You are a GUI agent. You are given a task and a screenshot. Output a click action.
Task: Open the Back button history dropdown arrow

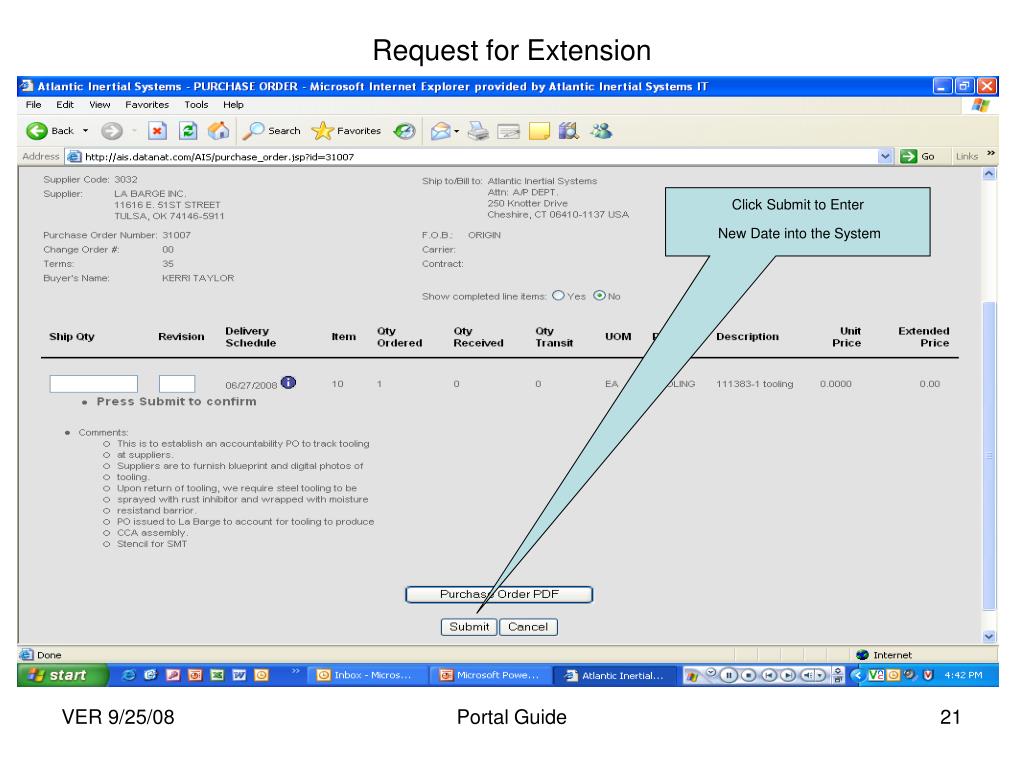[x=85, y=131]
